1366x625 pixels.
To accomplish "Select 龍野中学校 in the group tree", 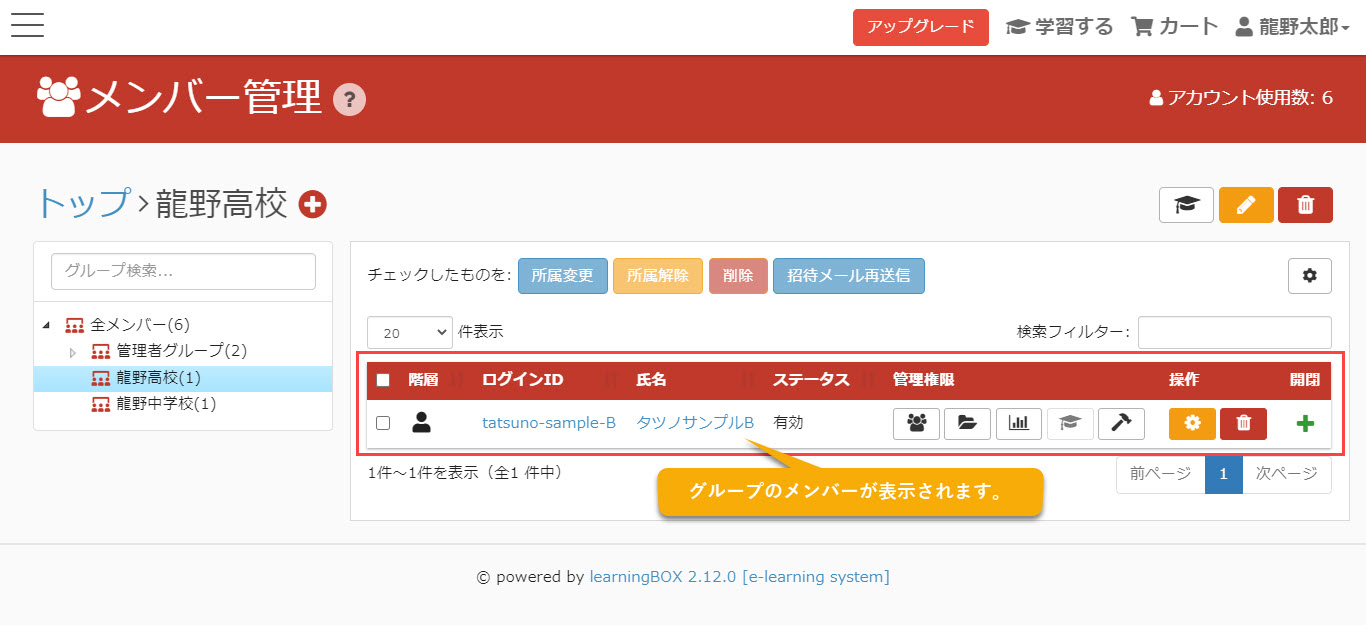I will pos(165,404).
